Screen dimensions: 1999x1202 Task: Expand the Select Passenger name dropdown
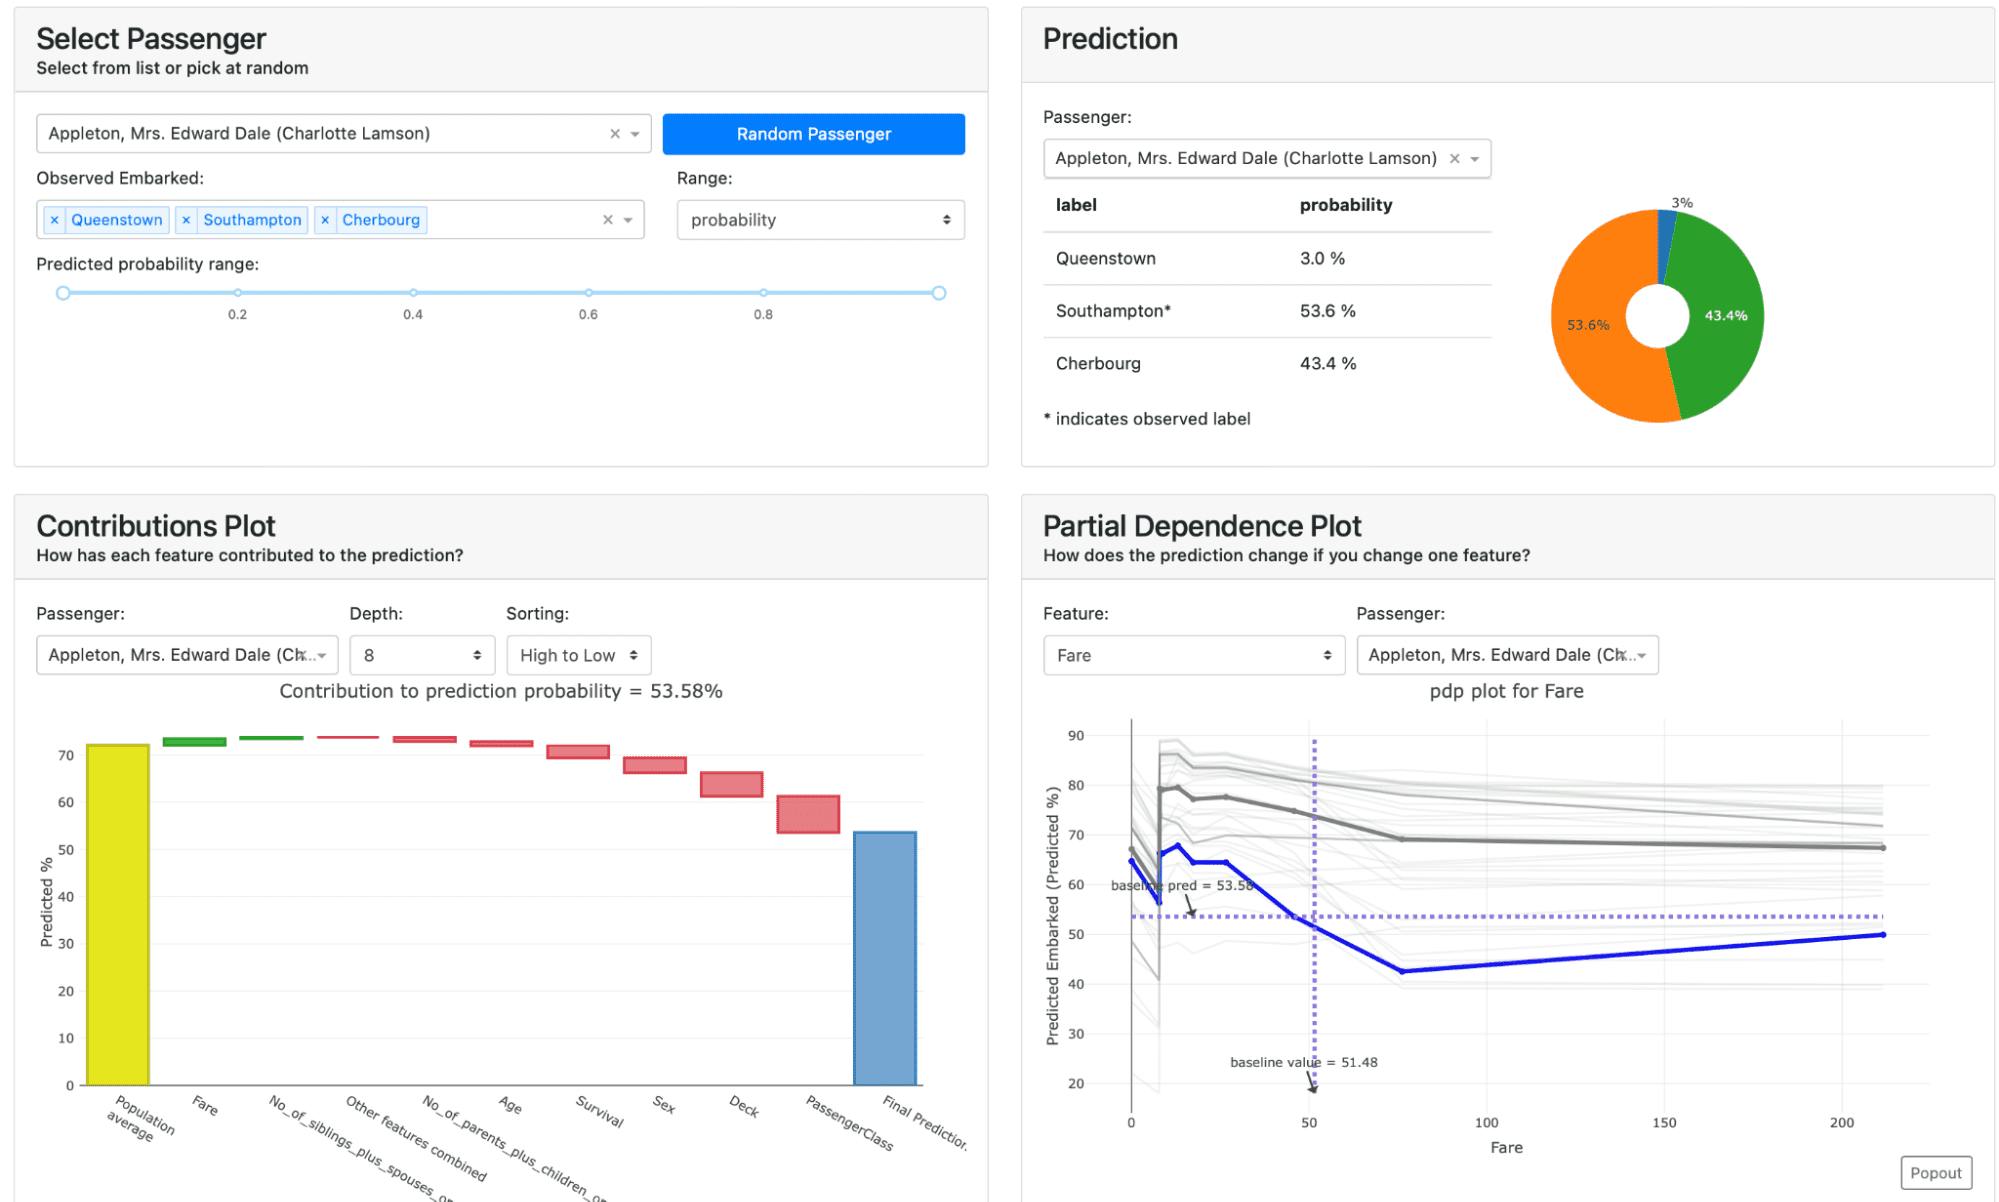click(635, 134)
